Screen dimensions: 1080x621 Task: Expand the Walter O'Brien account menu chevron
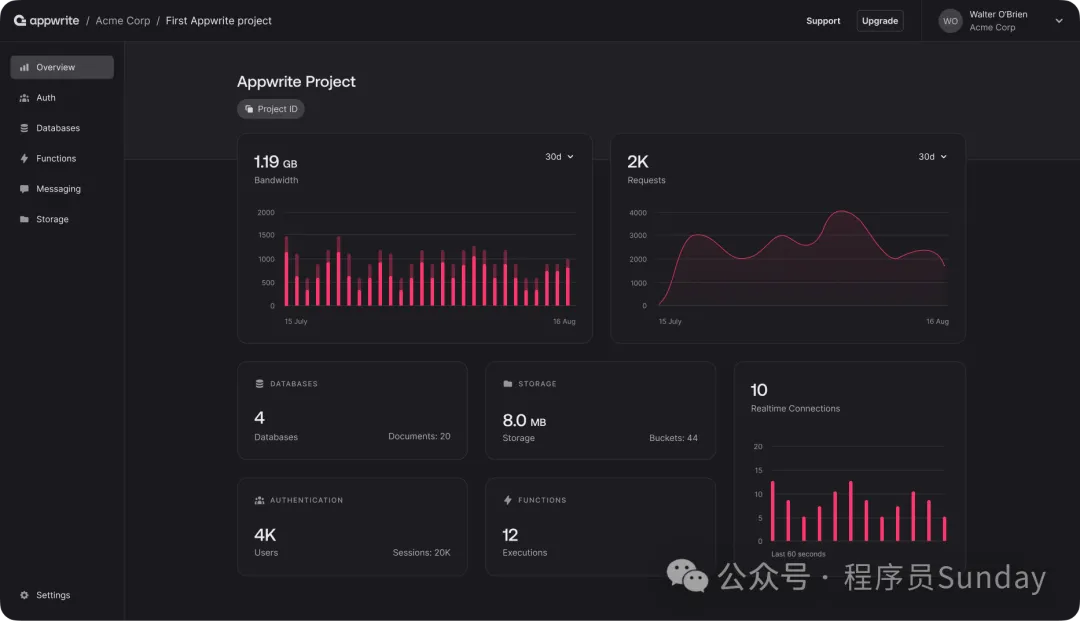pyautogui.click(x=1059, y=21)
